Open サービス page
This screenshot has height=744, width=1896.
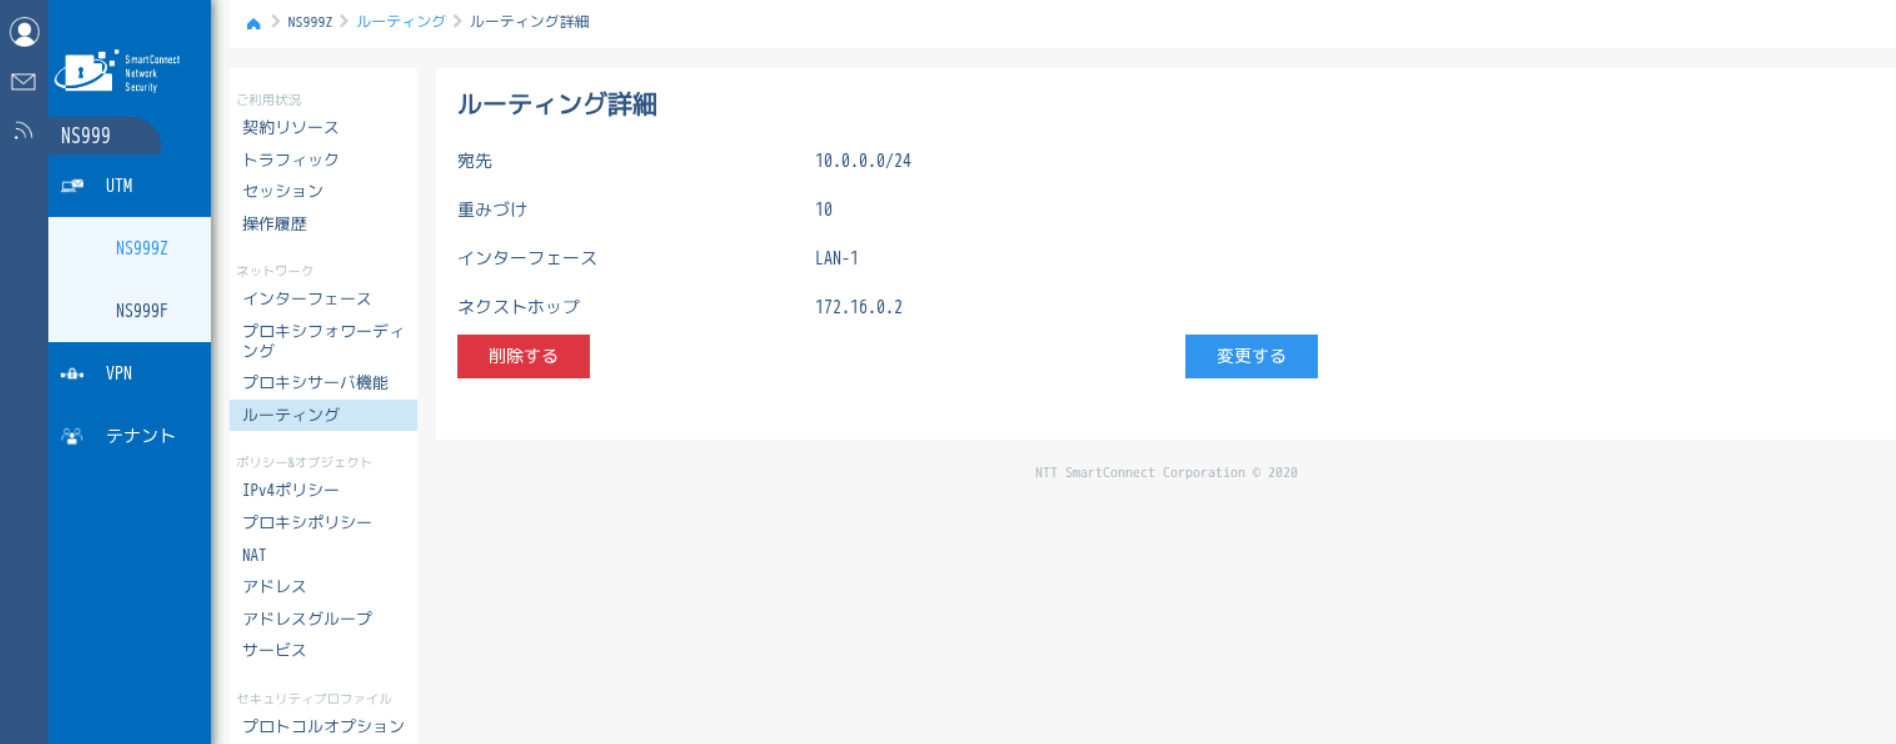[275, 650]
